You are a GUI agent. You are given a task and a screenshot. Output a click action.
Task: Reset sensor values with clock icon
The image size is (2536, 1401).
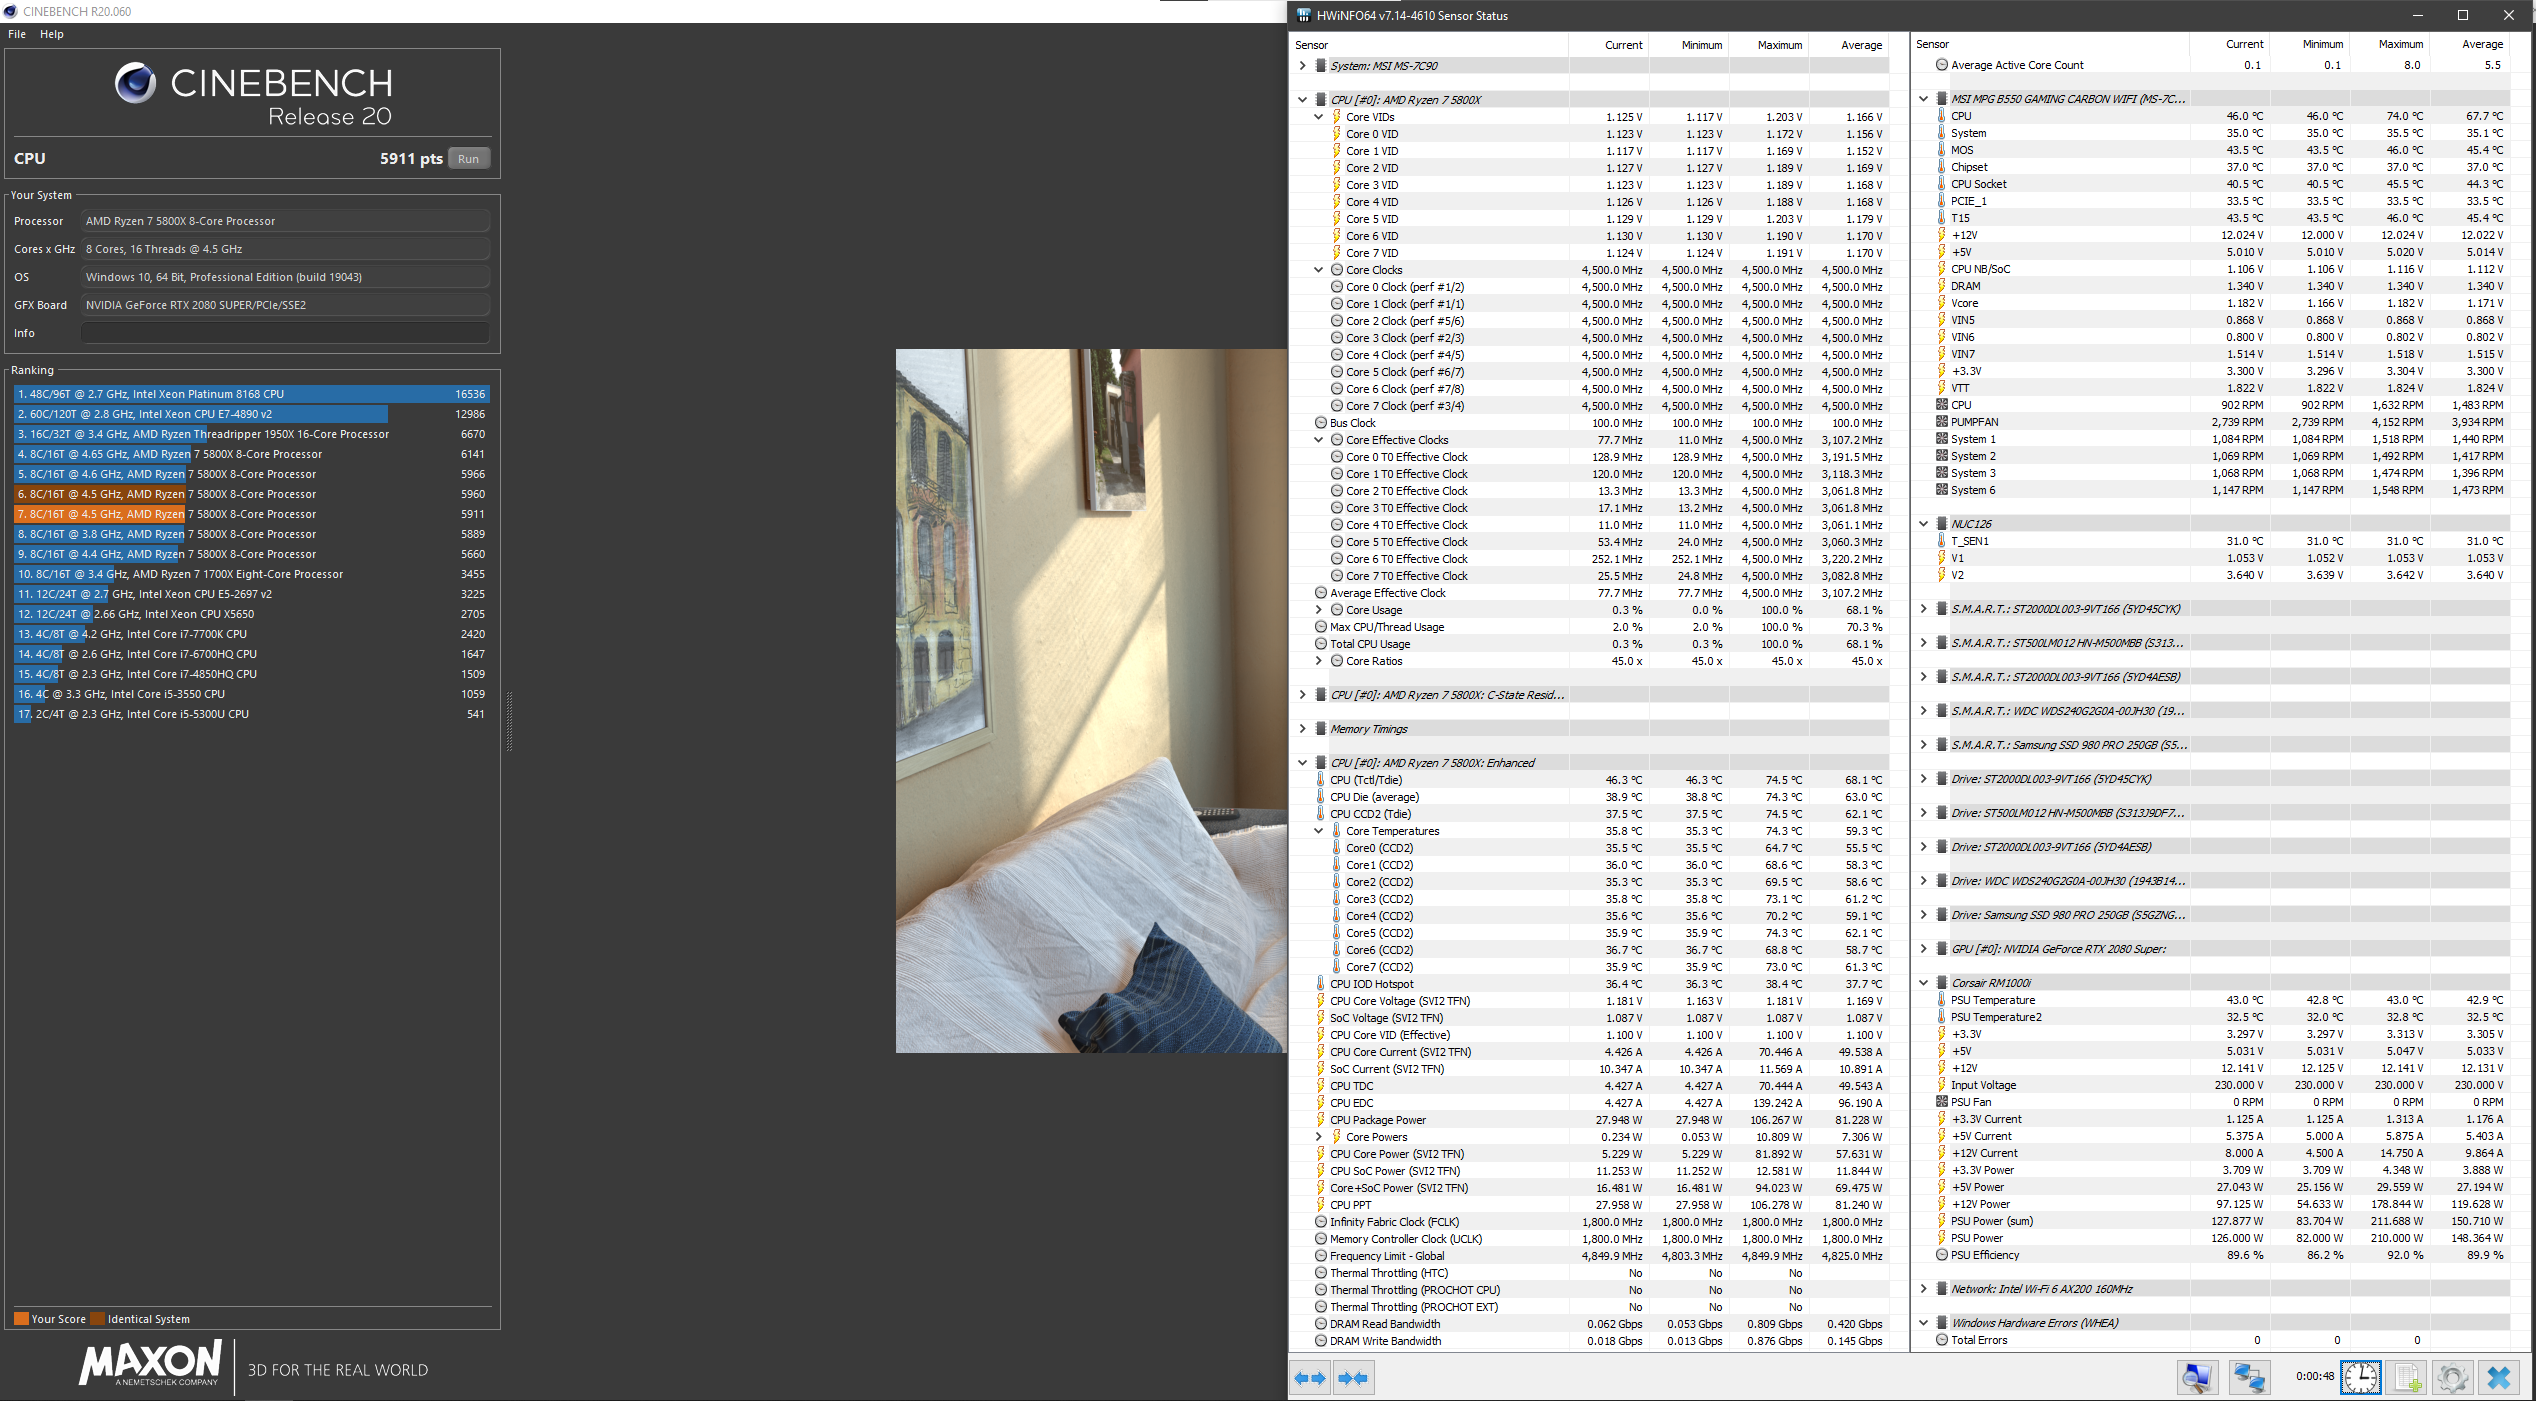click(x=2361, y=1378)
